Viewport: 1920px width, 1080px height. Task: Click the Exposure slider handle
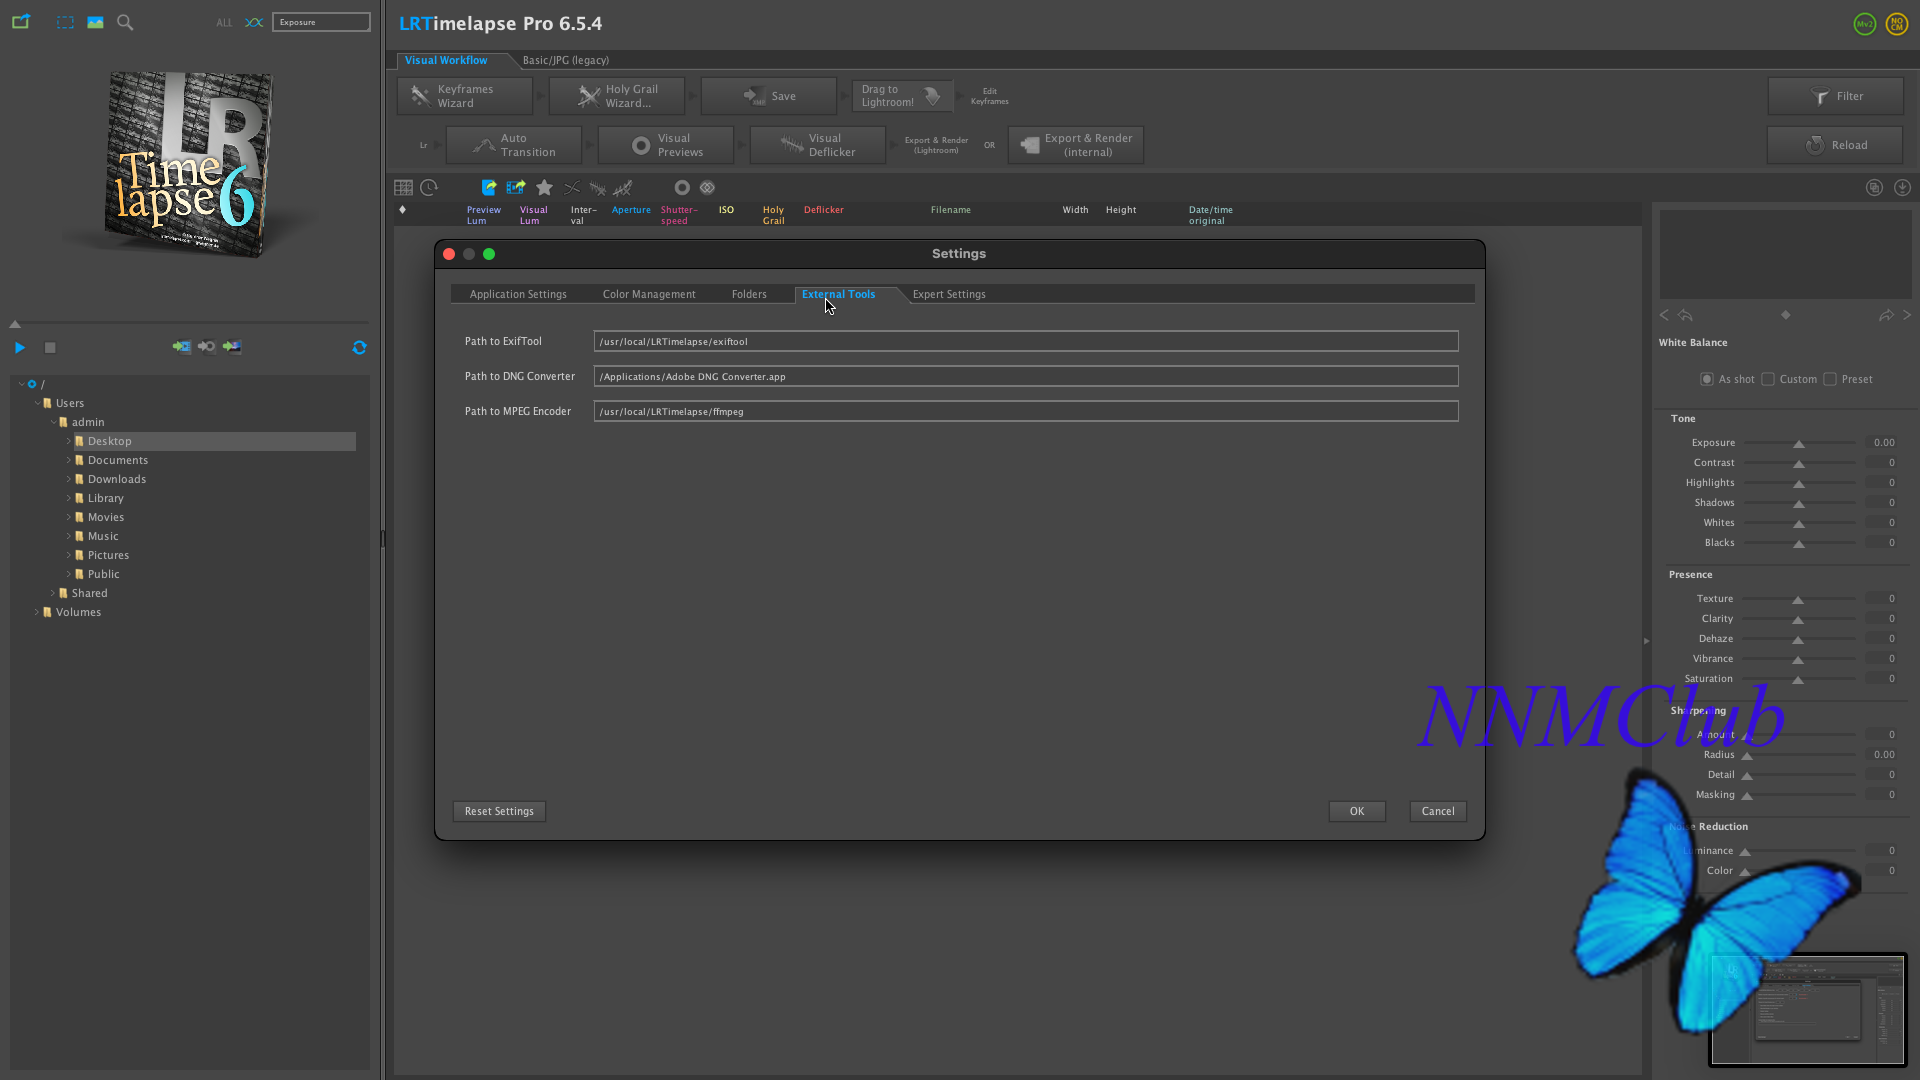pyautogui.click(x=1799, y=443)
